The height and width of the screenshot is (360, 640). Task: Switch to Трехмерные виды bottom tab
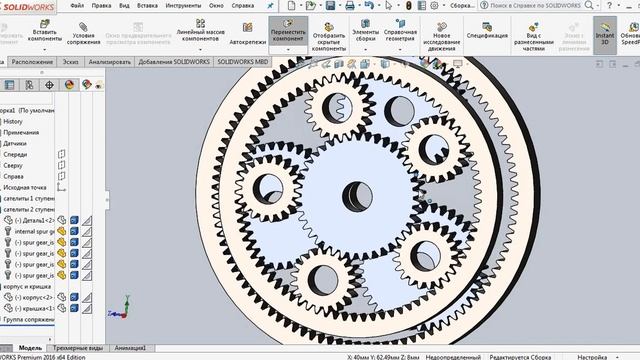click(x=78, y=348)
